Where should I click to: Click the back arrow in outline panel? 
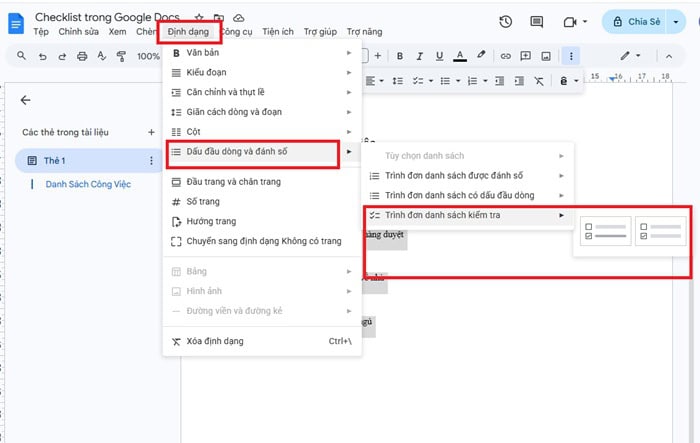click(26, 100)
